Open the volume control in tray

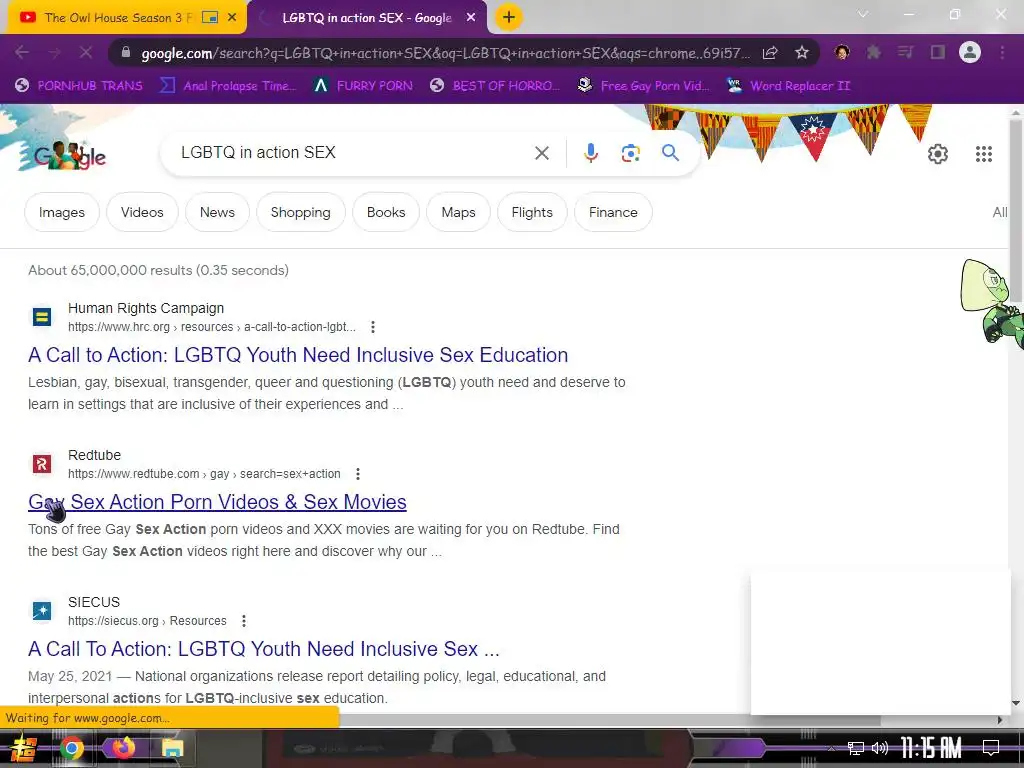(x=880, y=748)
